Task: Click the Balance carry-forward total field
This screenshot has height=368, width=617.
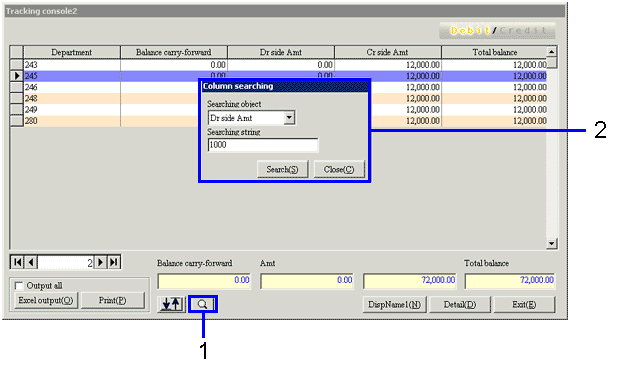Action: click(204, 281)
